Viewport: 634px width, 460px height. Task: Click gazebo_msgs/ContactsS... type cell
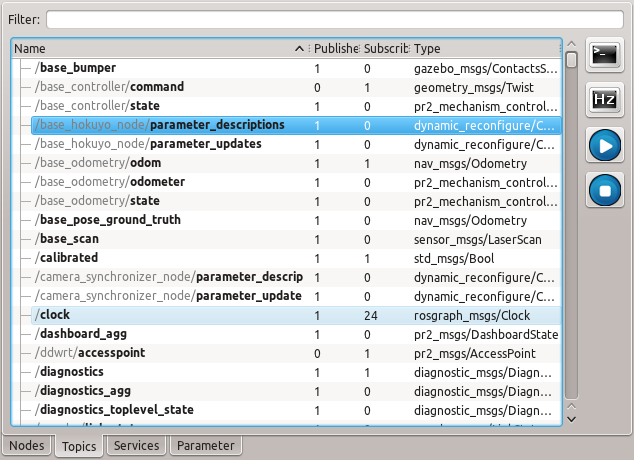click(x=486, y=69)
